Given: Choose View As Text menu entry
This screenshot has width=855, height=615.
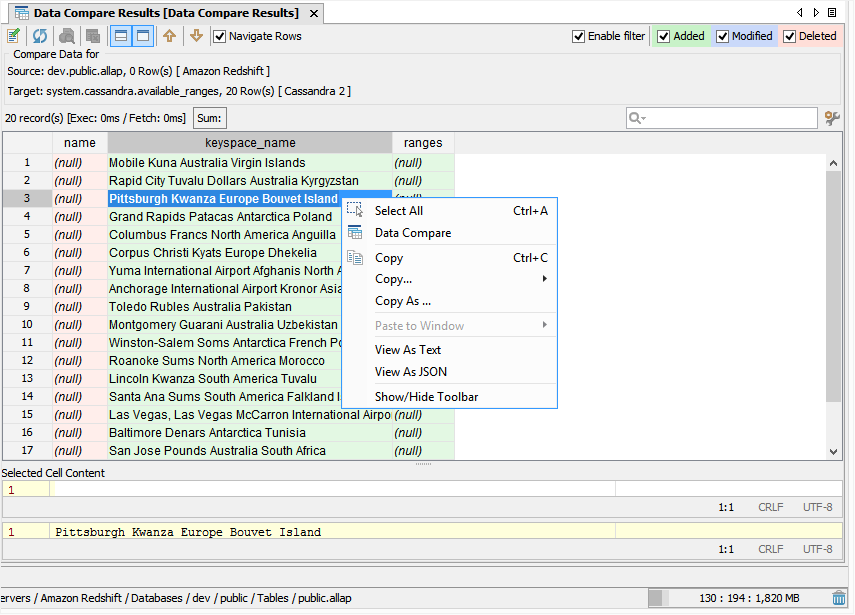Looking at the screenshot, I should click(449, 350).
